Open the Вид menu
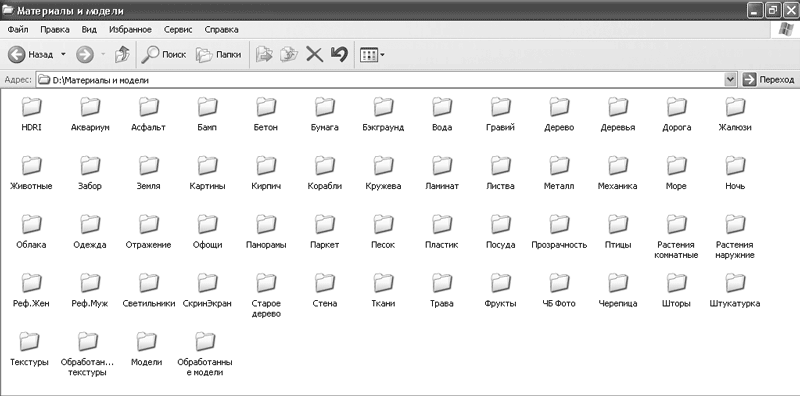800x396 pixels. (x=89, y=30)
